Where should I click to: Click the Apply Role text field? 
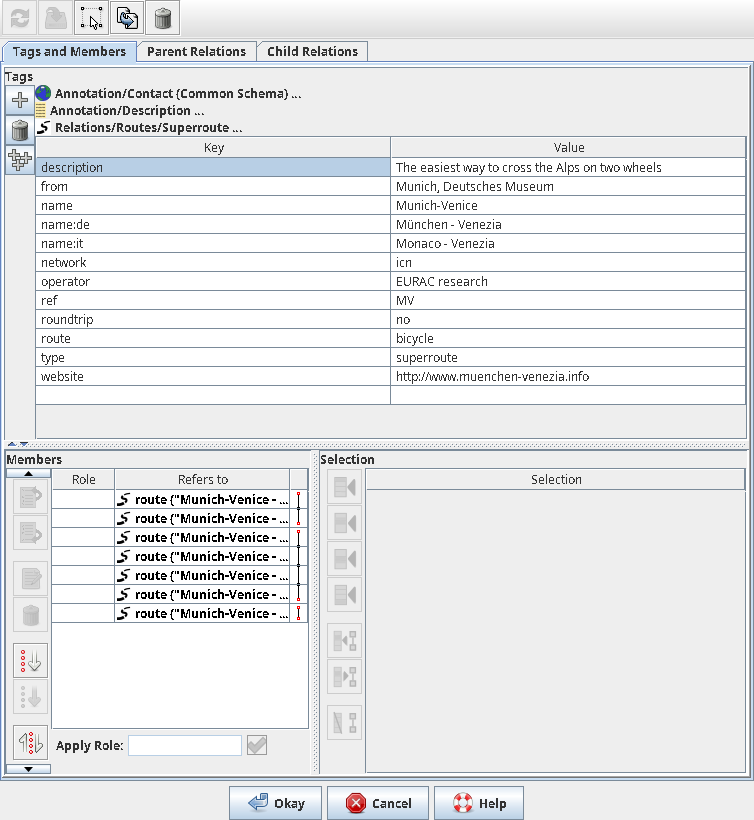coord(185,745)
